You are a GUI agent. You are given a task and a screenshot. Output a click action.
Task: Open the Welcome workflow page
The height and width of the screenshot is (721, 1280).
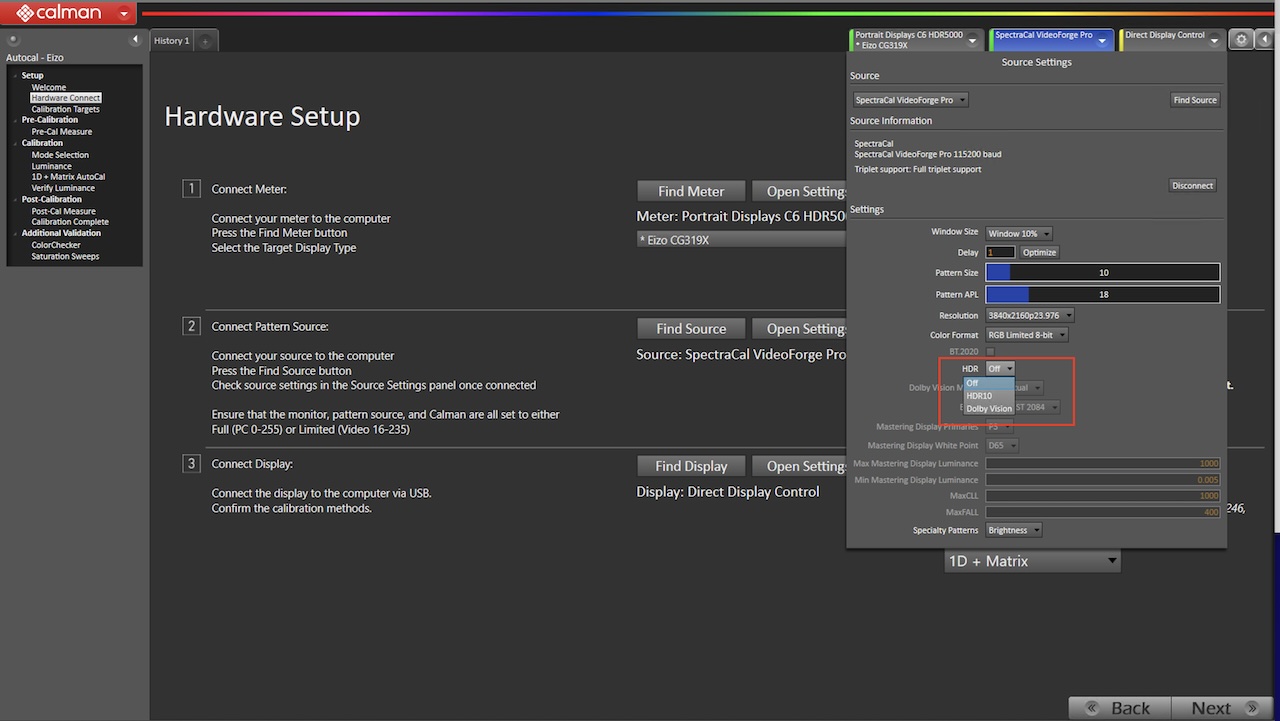(x=48, y=88)
